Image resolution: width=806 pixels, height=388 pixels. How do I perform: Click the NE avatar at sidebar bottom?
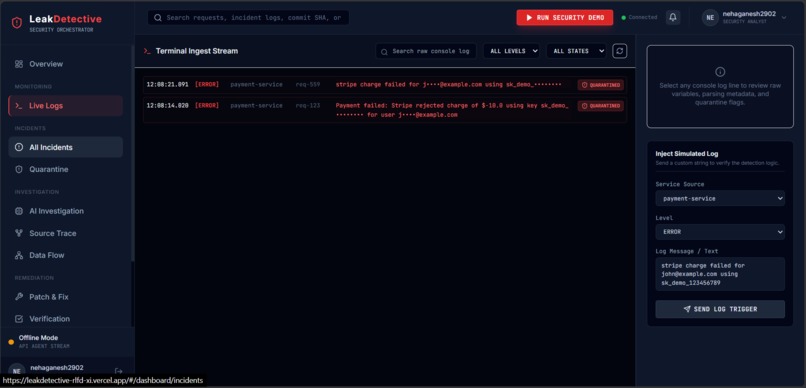click(x=17, y=371)
